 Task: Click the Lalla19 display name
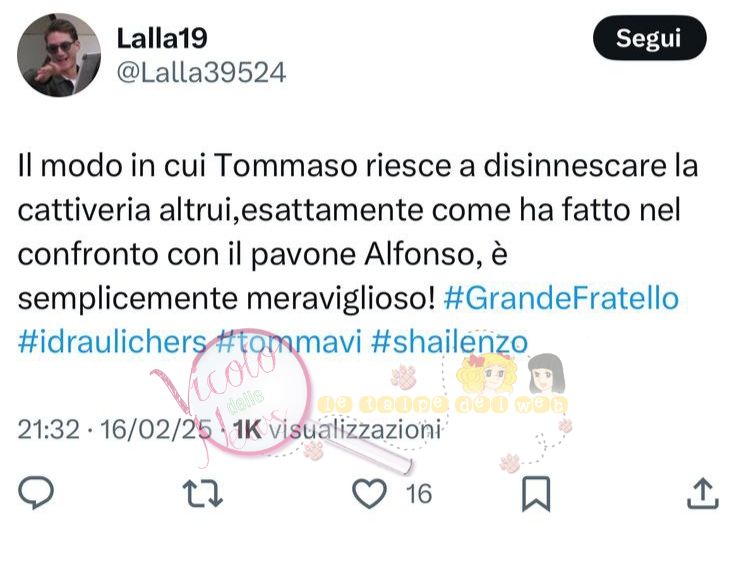pyautogui.click(x=162, y=38)
